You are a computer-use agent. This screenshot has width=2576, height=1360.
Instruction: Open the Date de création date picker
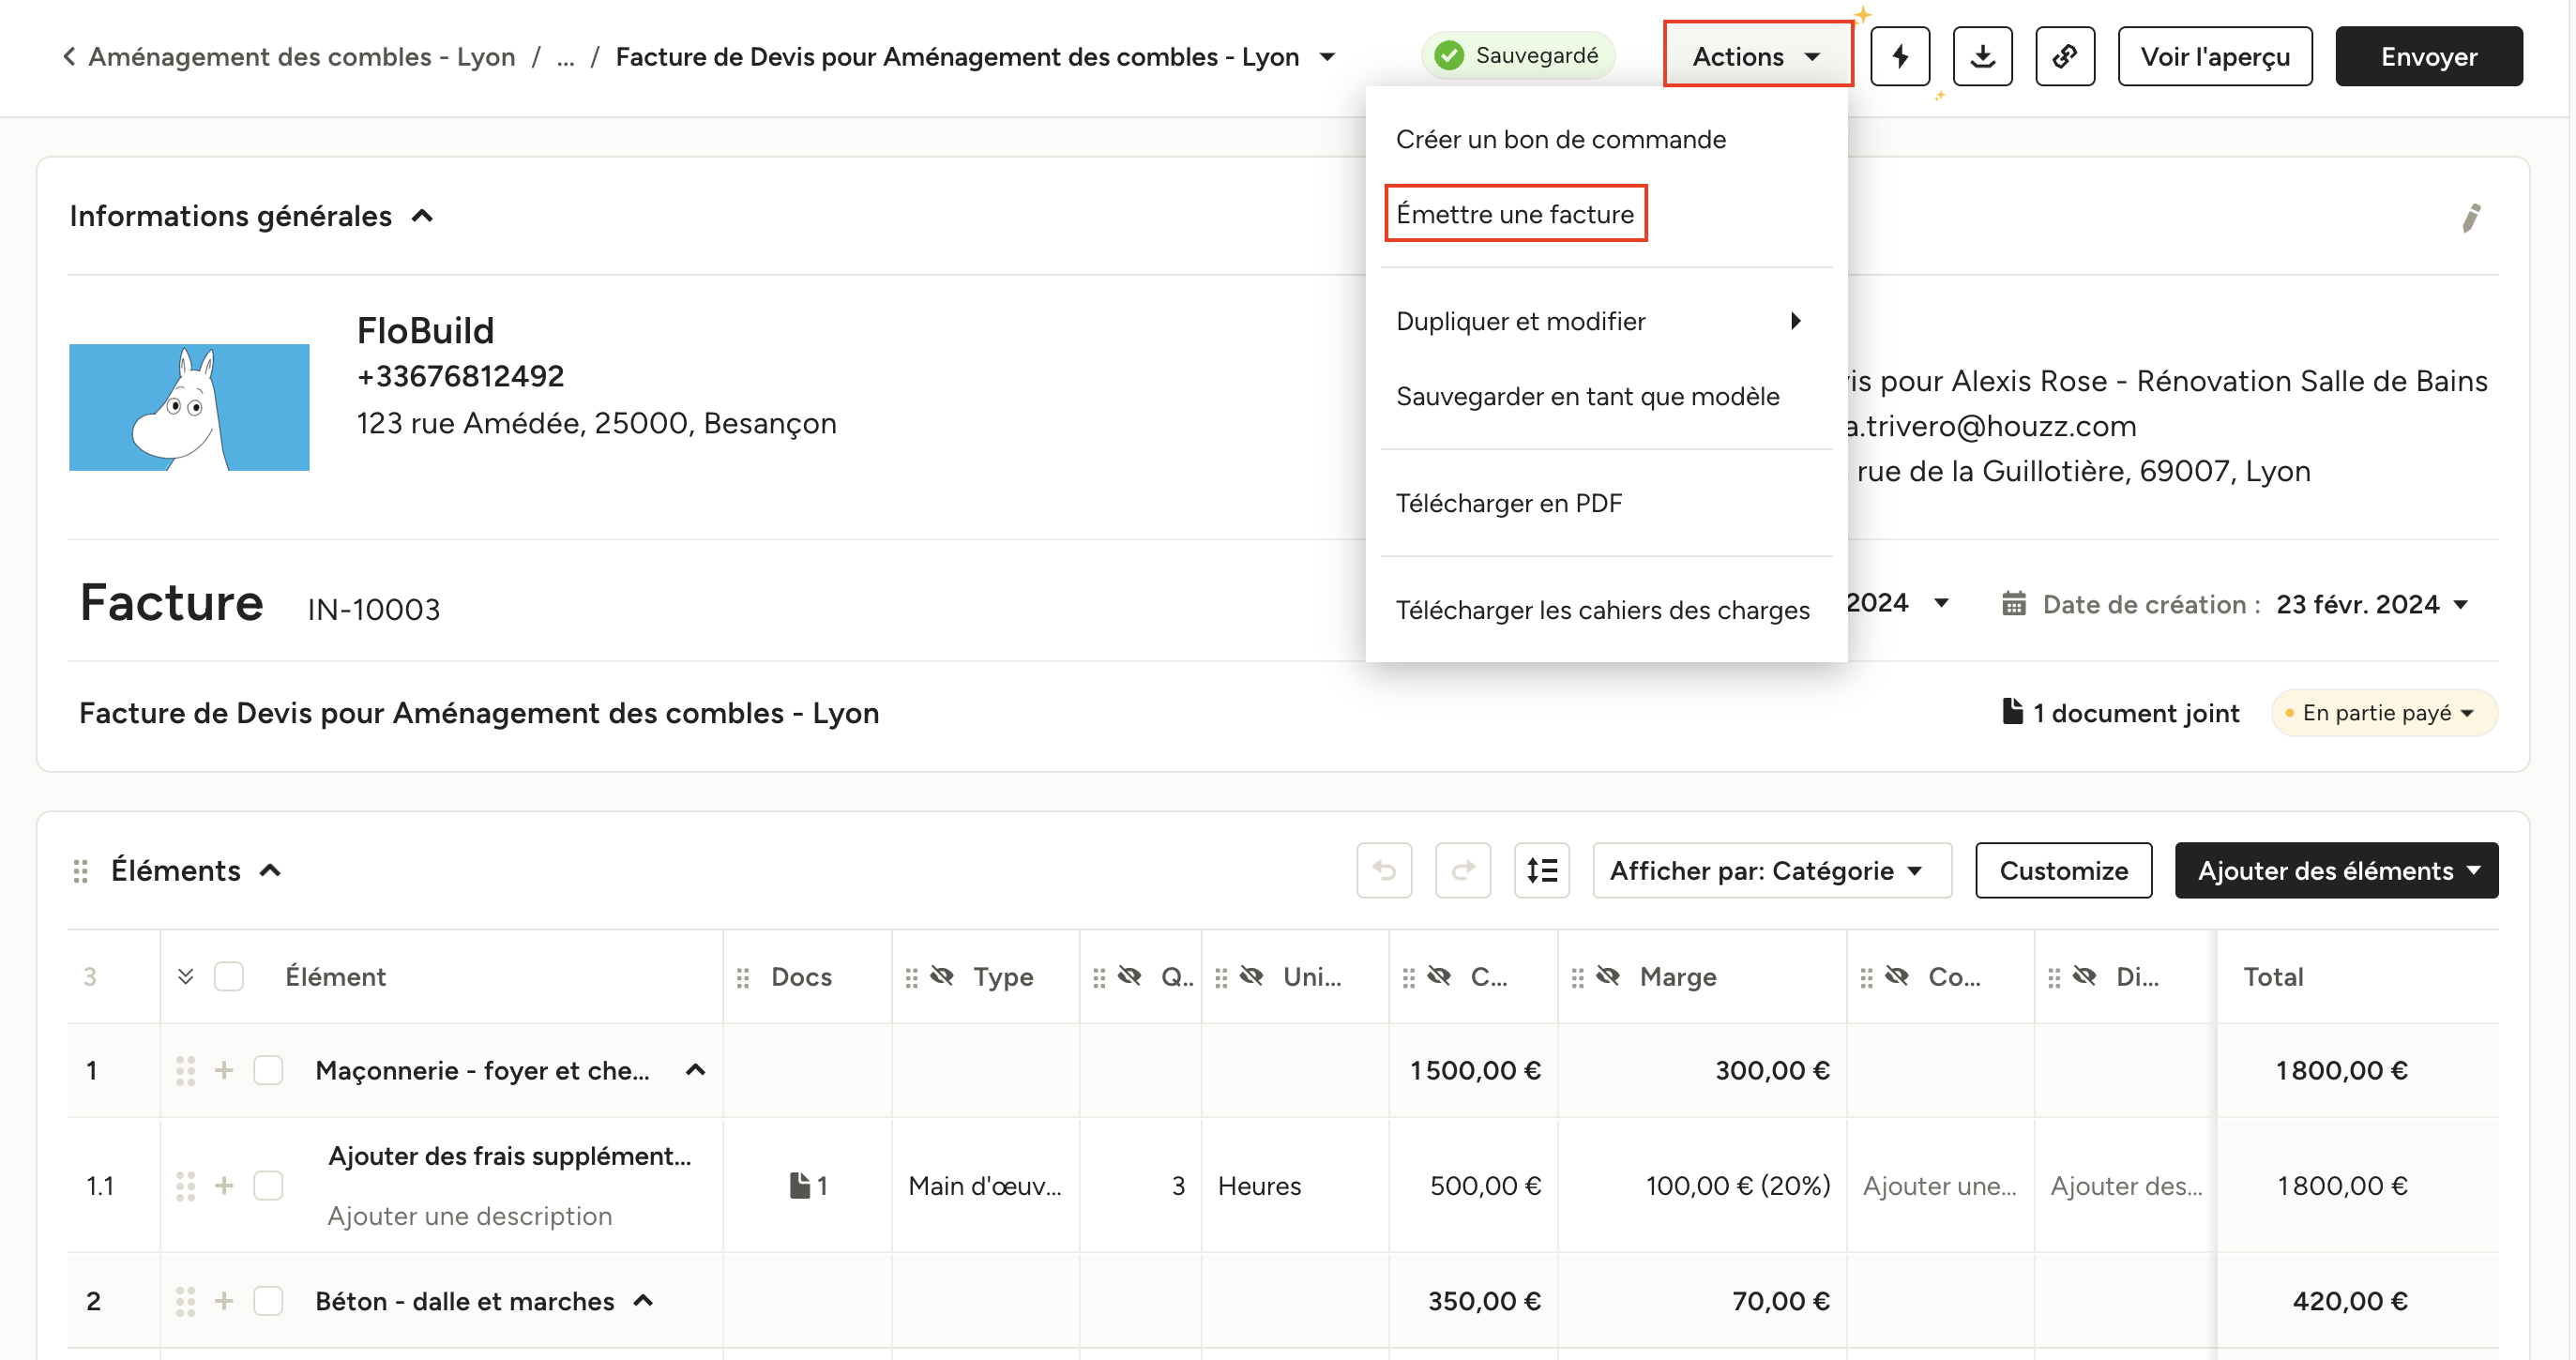click(2372, 604)
